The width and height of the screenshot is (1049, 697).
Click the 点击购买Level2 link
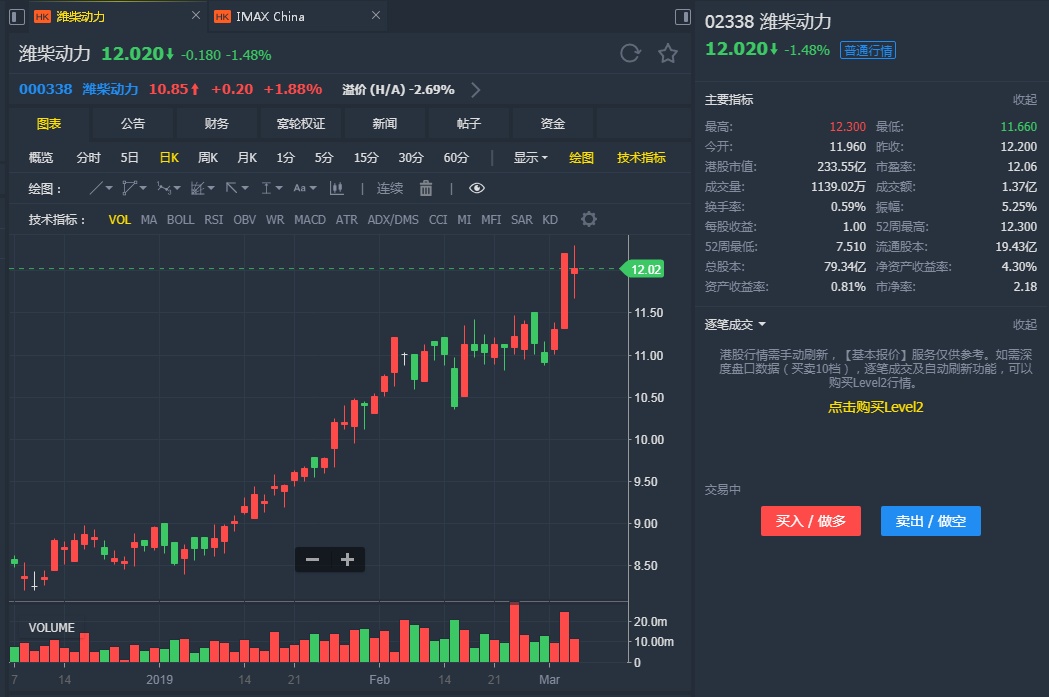pos(875,407)
